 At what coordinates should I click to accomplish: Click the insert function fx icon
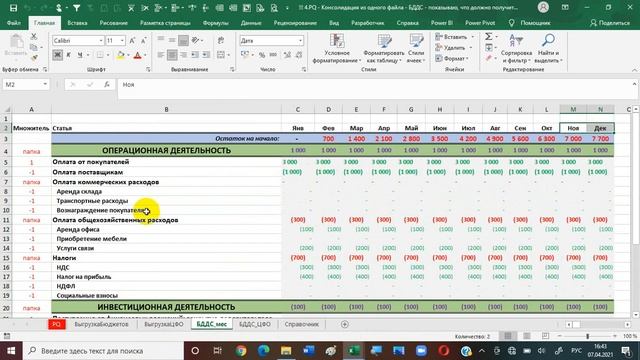point(107,84)
